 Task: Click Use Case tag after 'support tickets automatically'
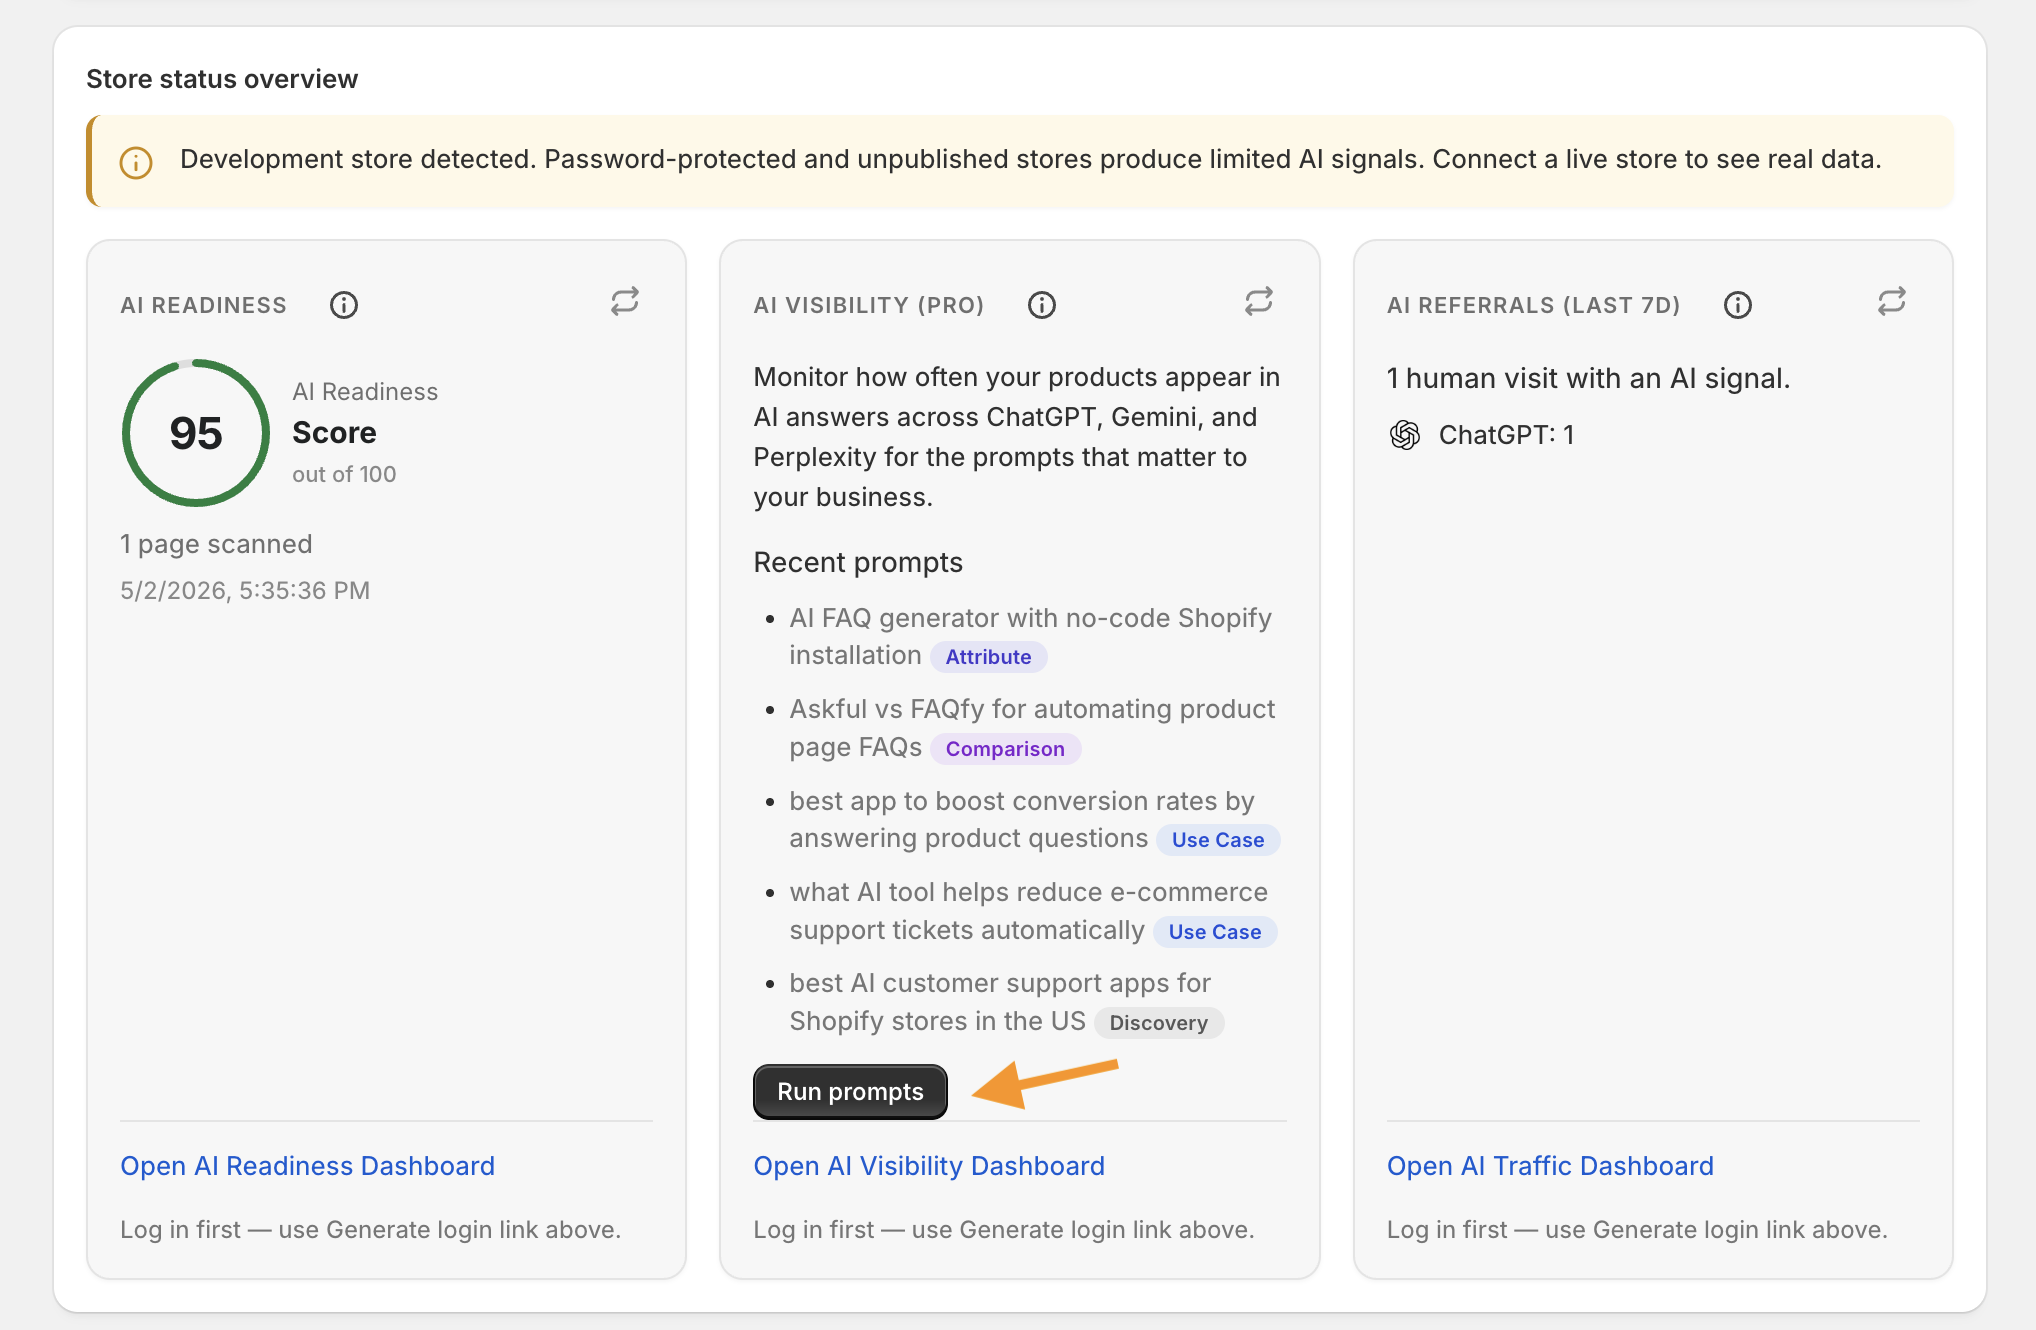click(1215, 932)
